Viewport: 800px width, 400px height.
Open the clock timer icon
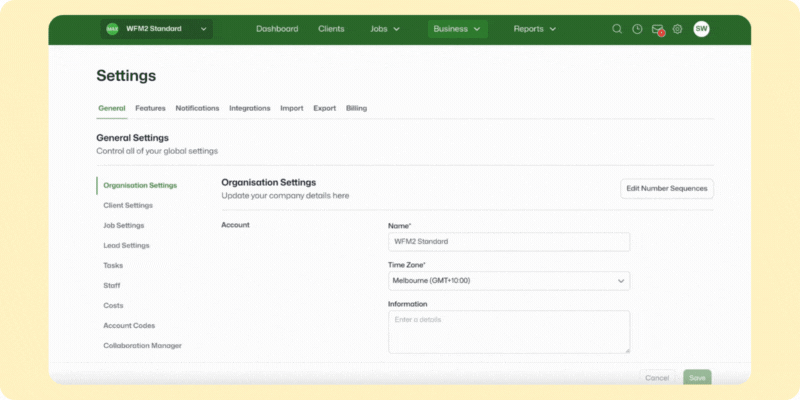pos(637,29)
